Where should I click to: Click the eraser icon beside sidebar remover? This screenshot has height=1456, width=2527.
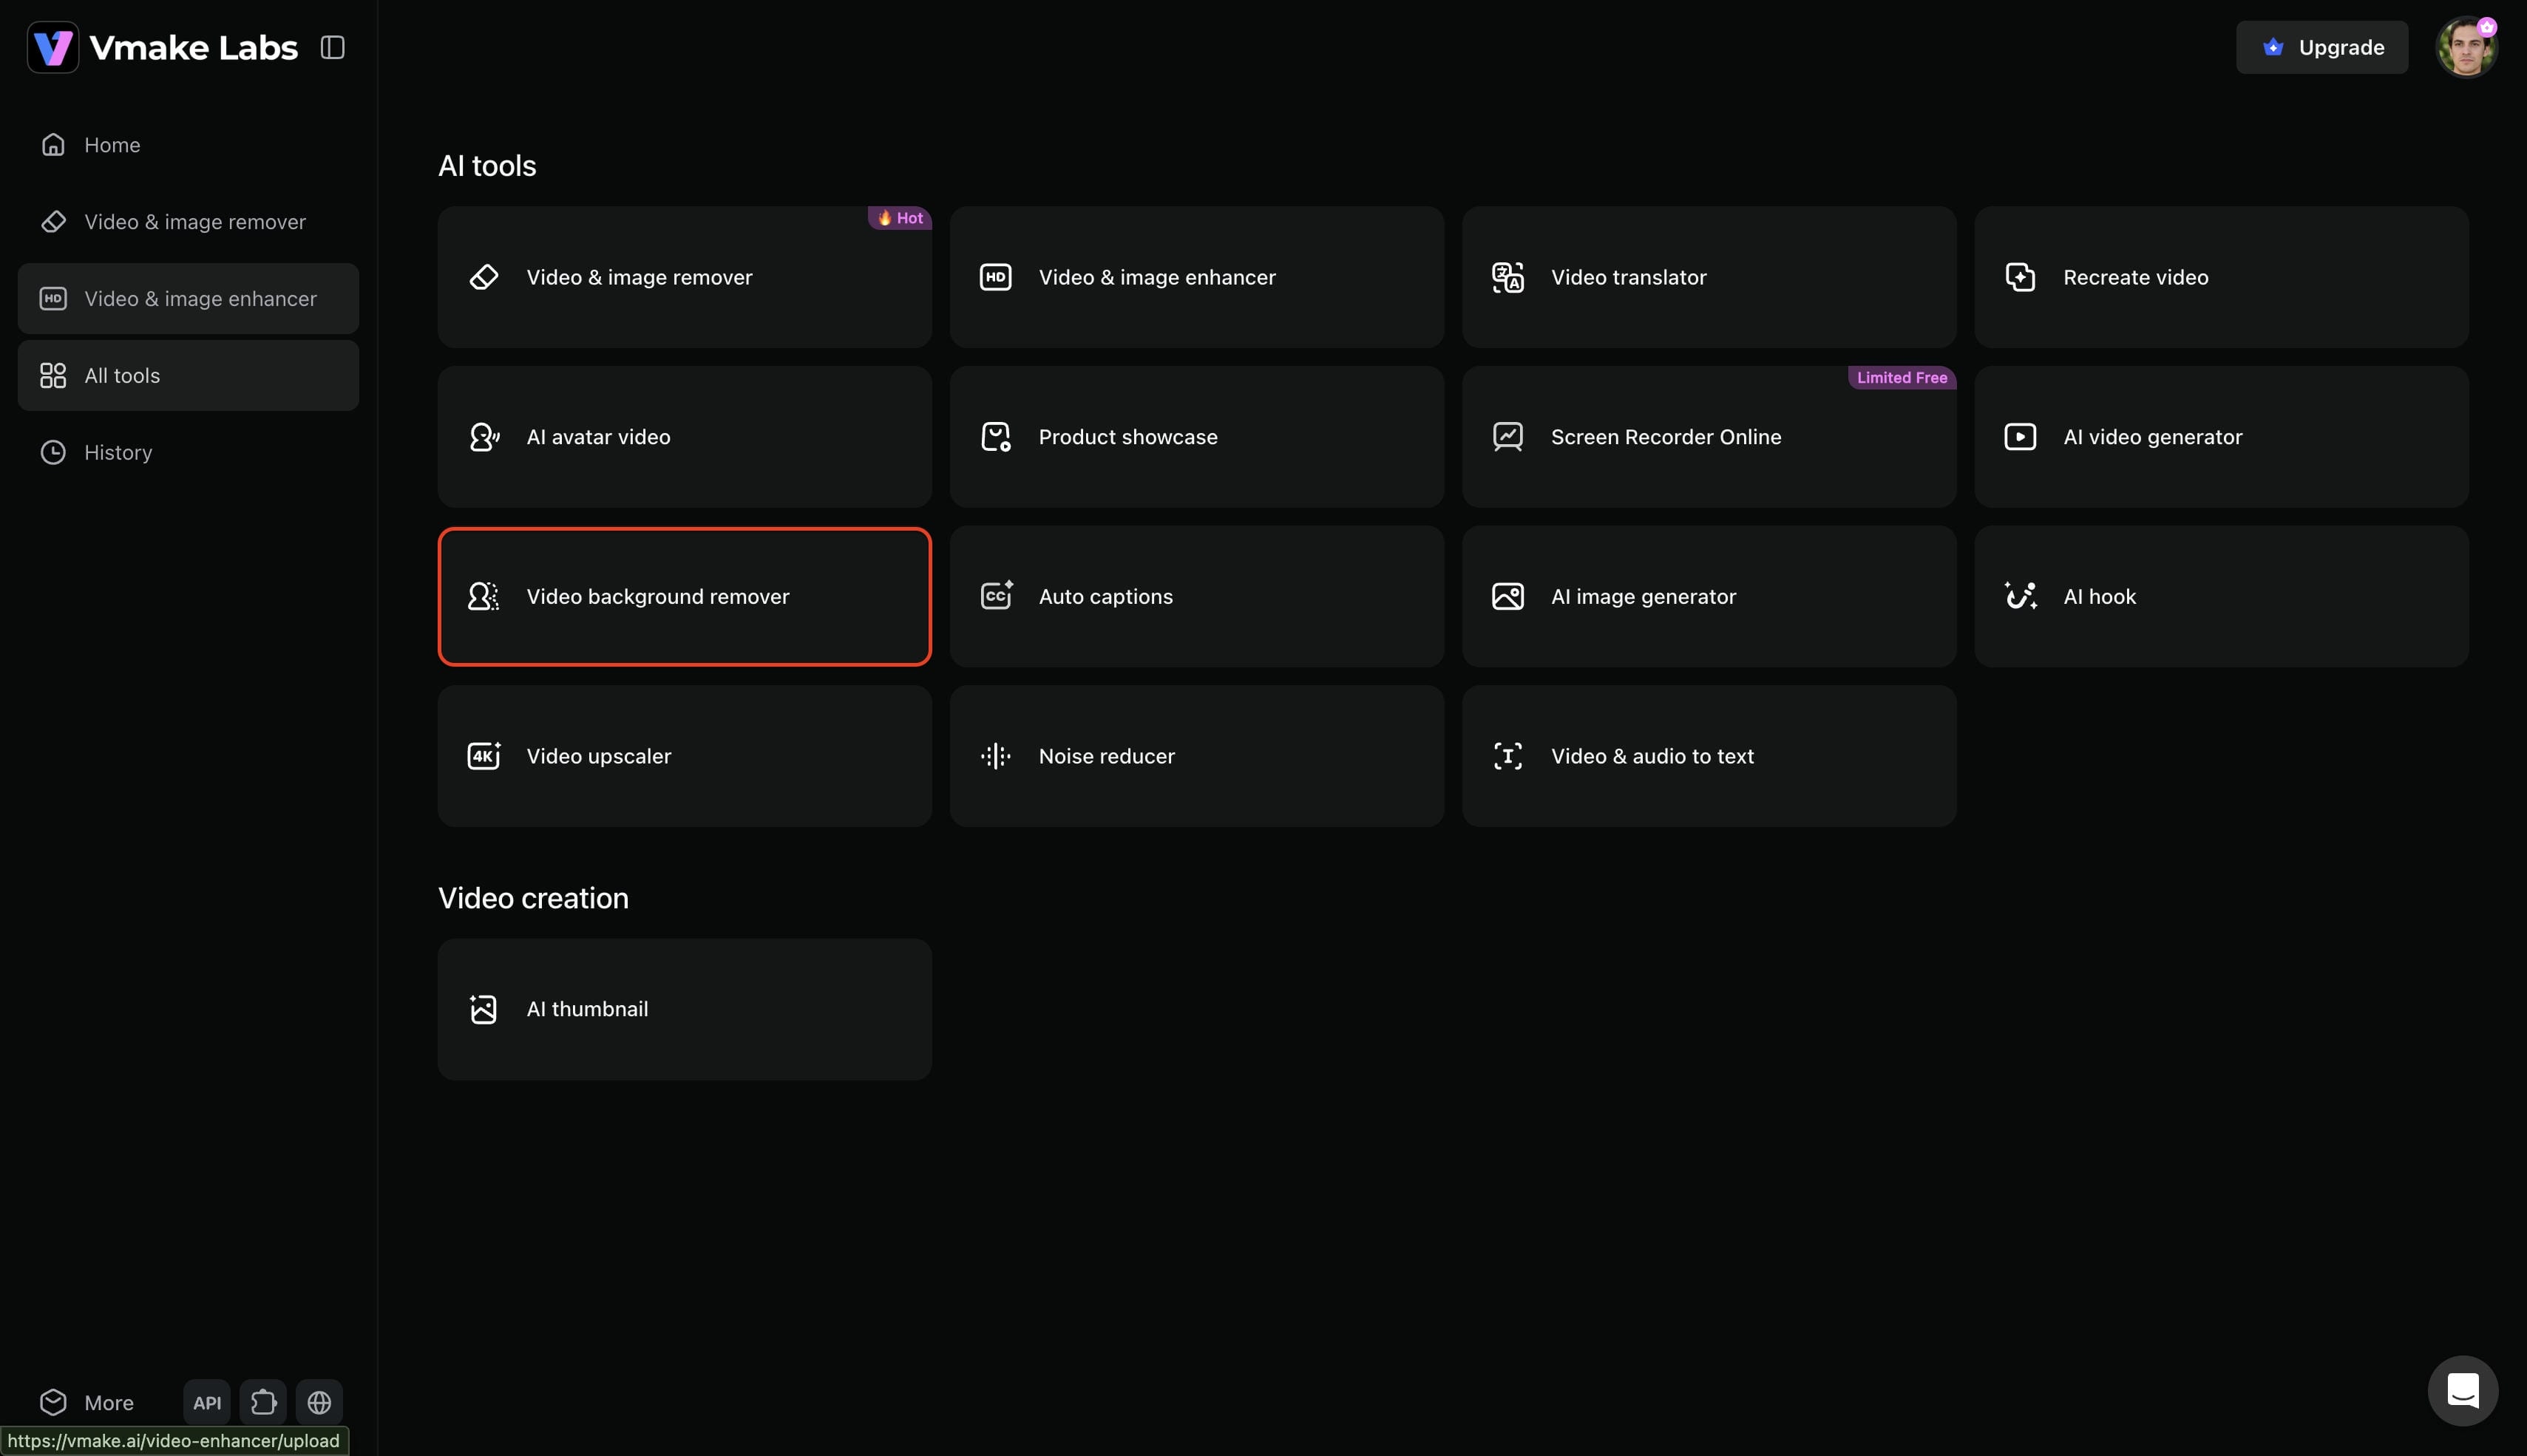53,222
